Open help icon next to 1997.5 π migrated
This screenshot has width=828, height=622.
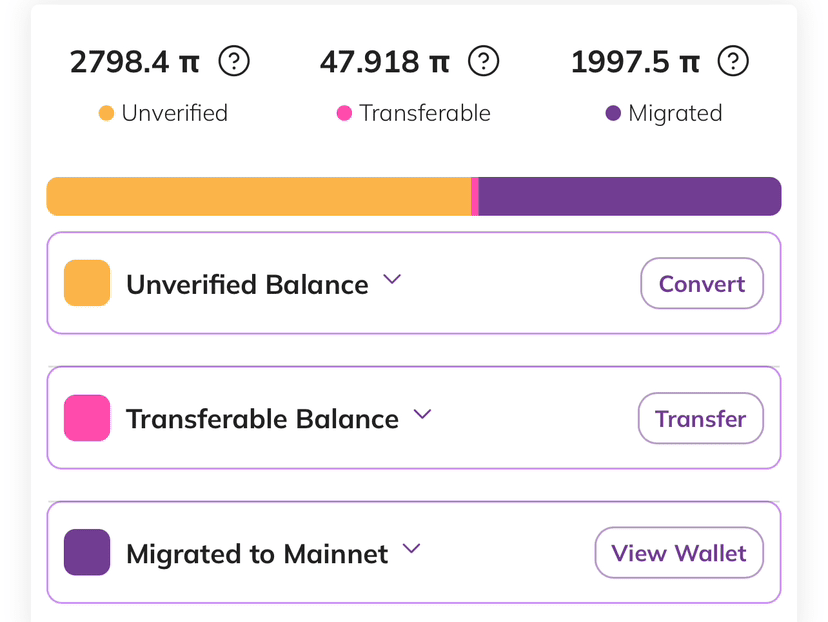pos(733,61)
